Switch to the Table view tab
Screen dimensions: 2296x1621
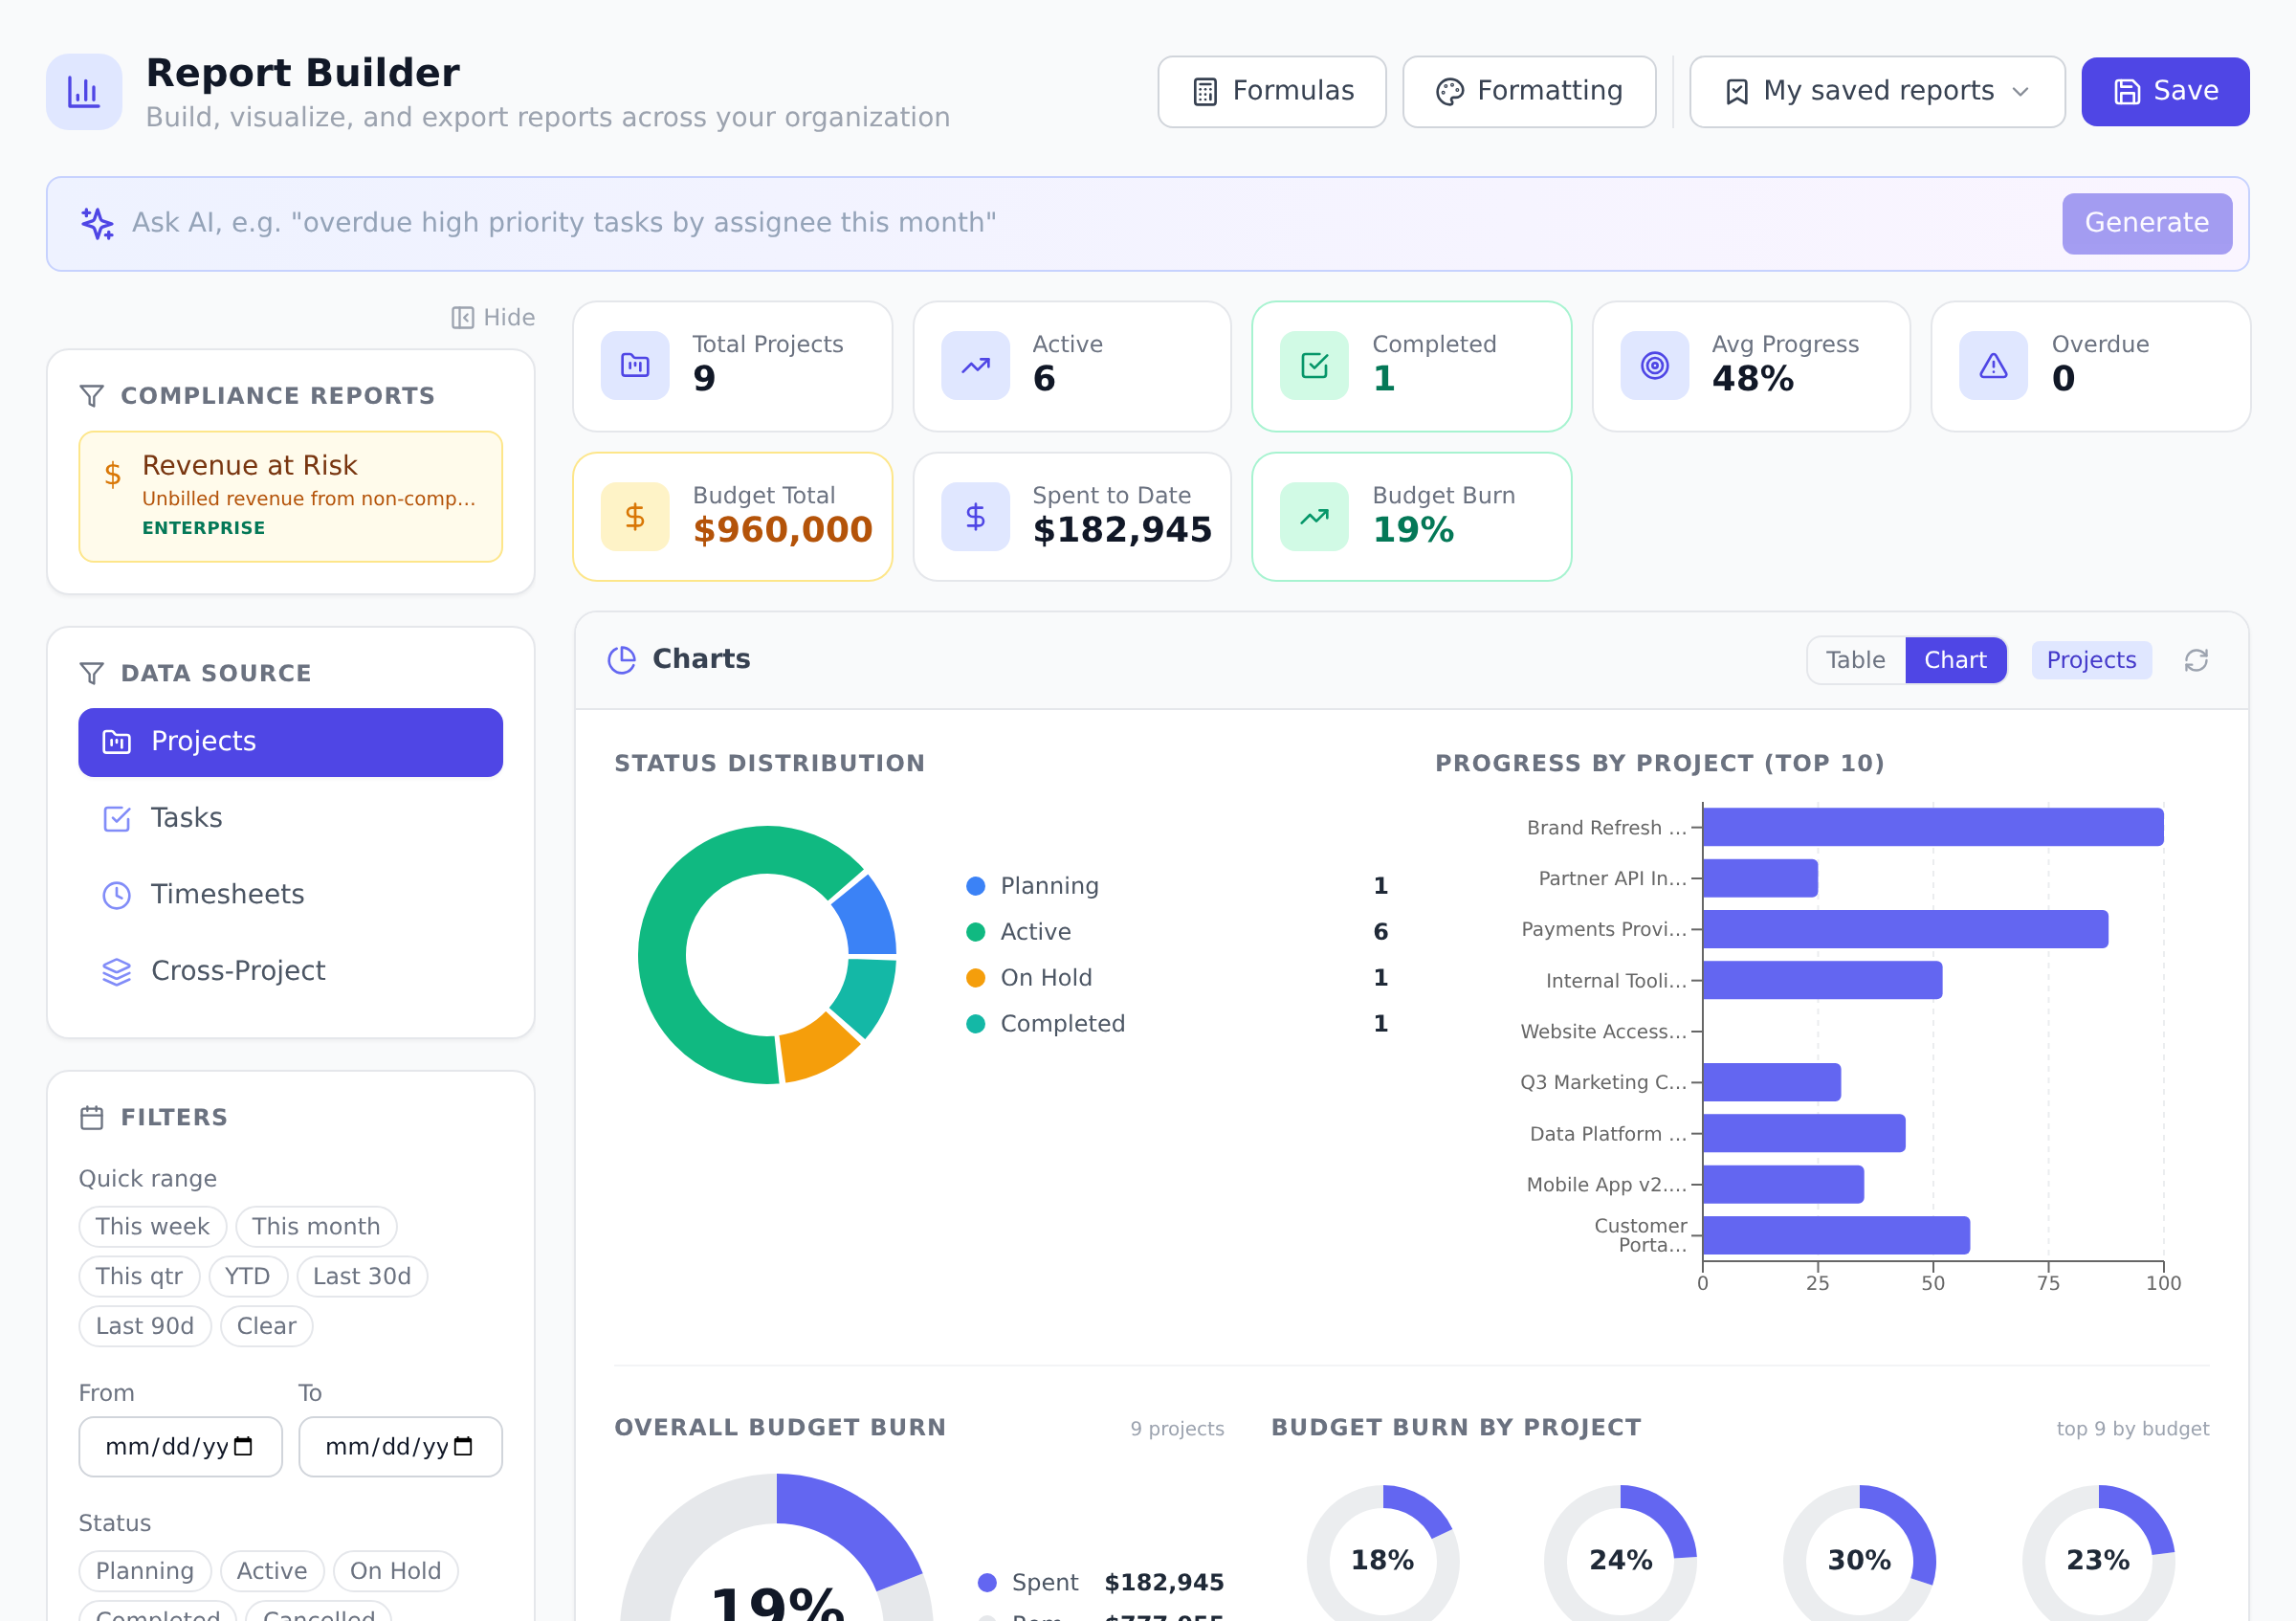tap(1855, 660)
